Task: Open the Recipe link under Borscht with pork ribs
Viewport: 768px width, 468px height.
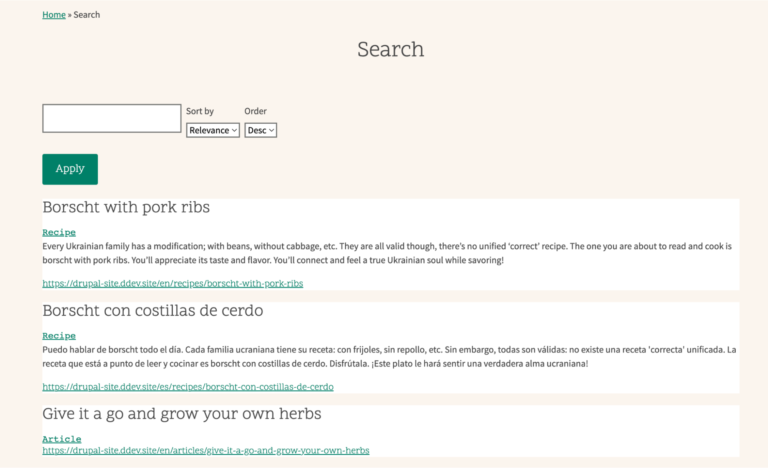Action: [x=59, y=232]
